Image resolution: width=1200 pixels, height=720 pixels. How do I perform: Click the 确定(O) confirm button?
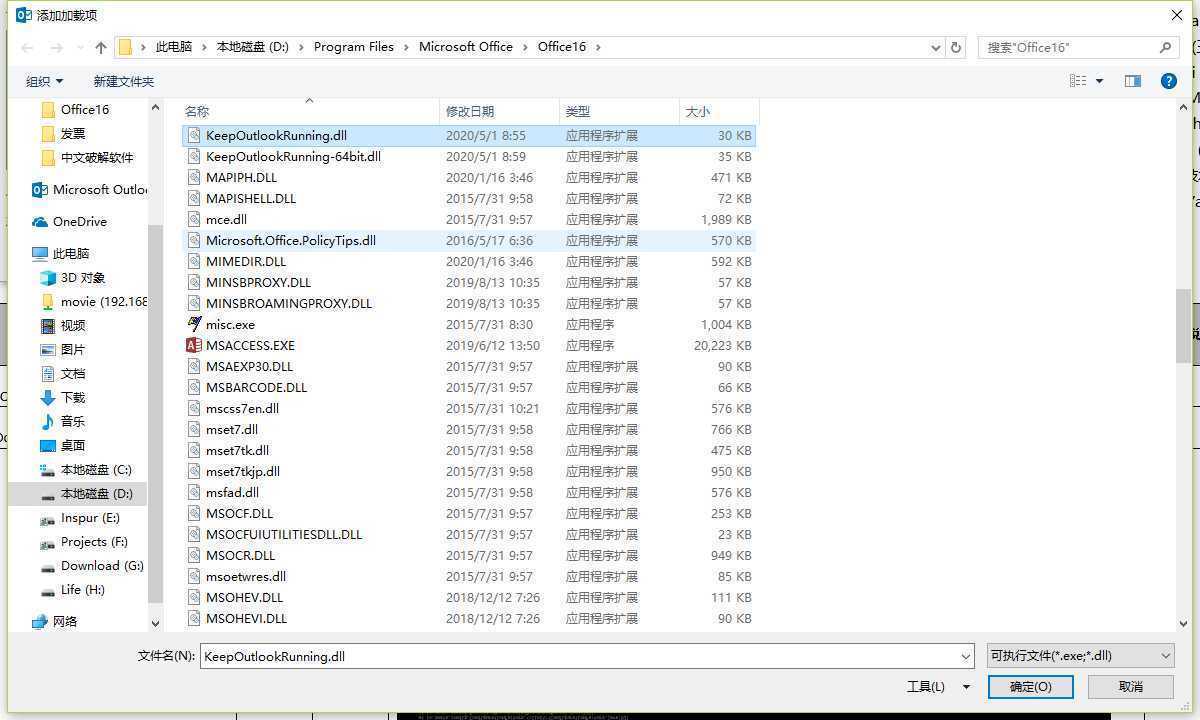point(1030,686)
